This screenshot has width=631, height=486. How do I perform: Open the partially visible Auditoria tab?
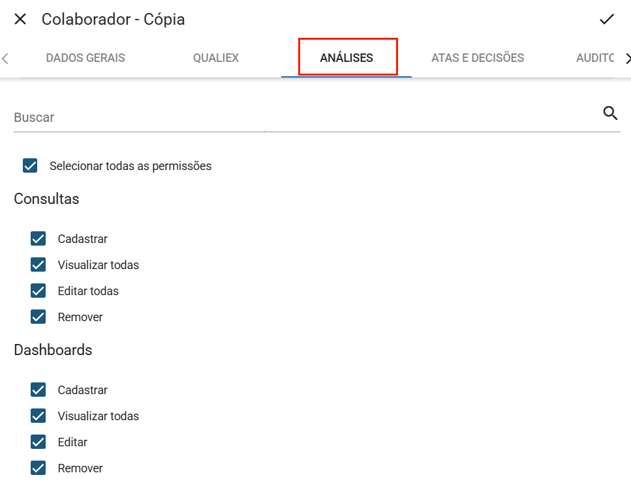pos(595,58)
